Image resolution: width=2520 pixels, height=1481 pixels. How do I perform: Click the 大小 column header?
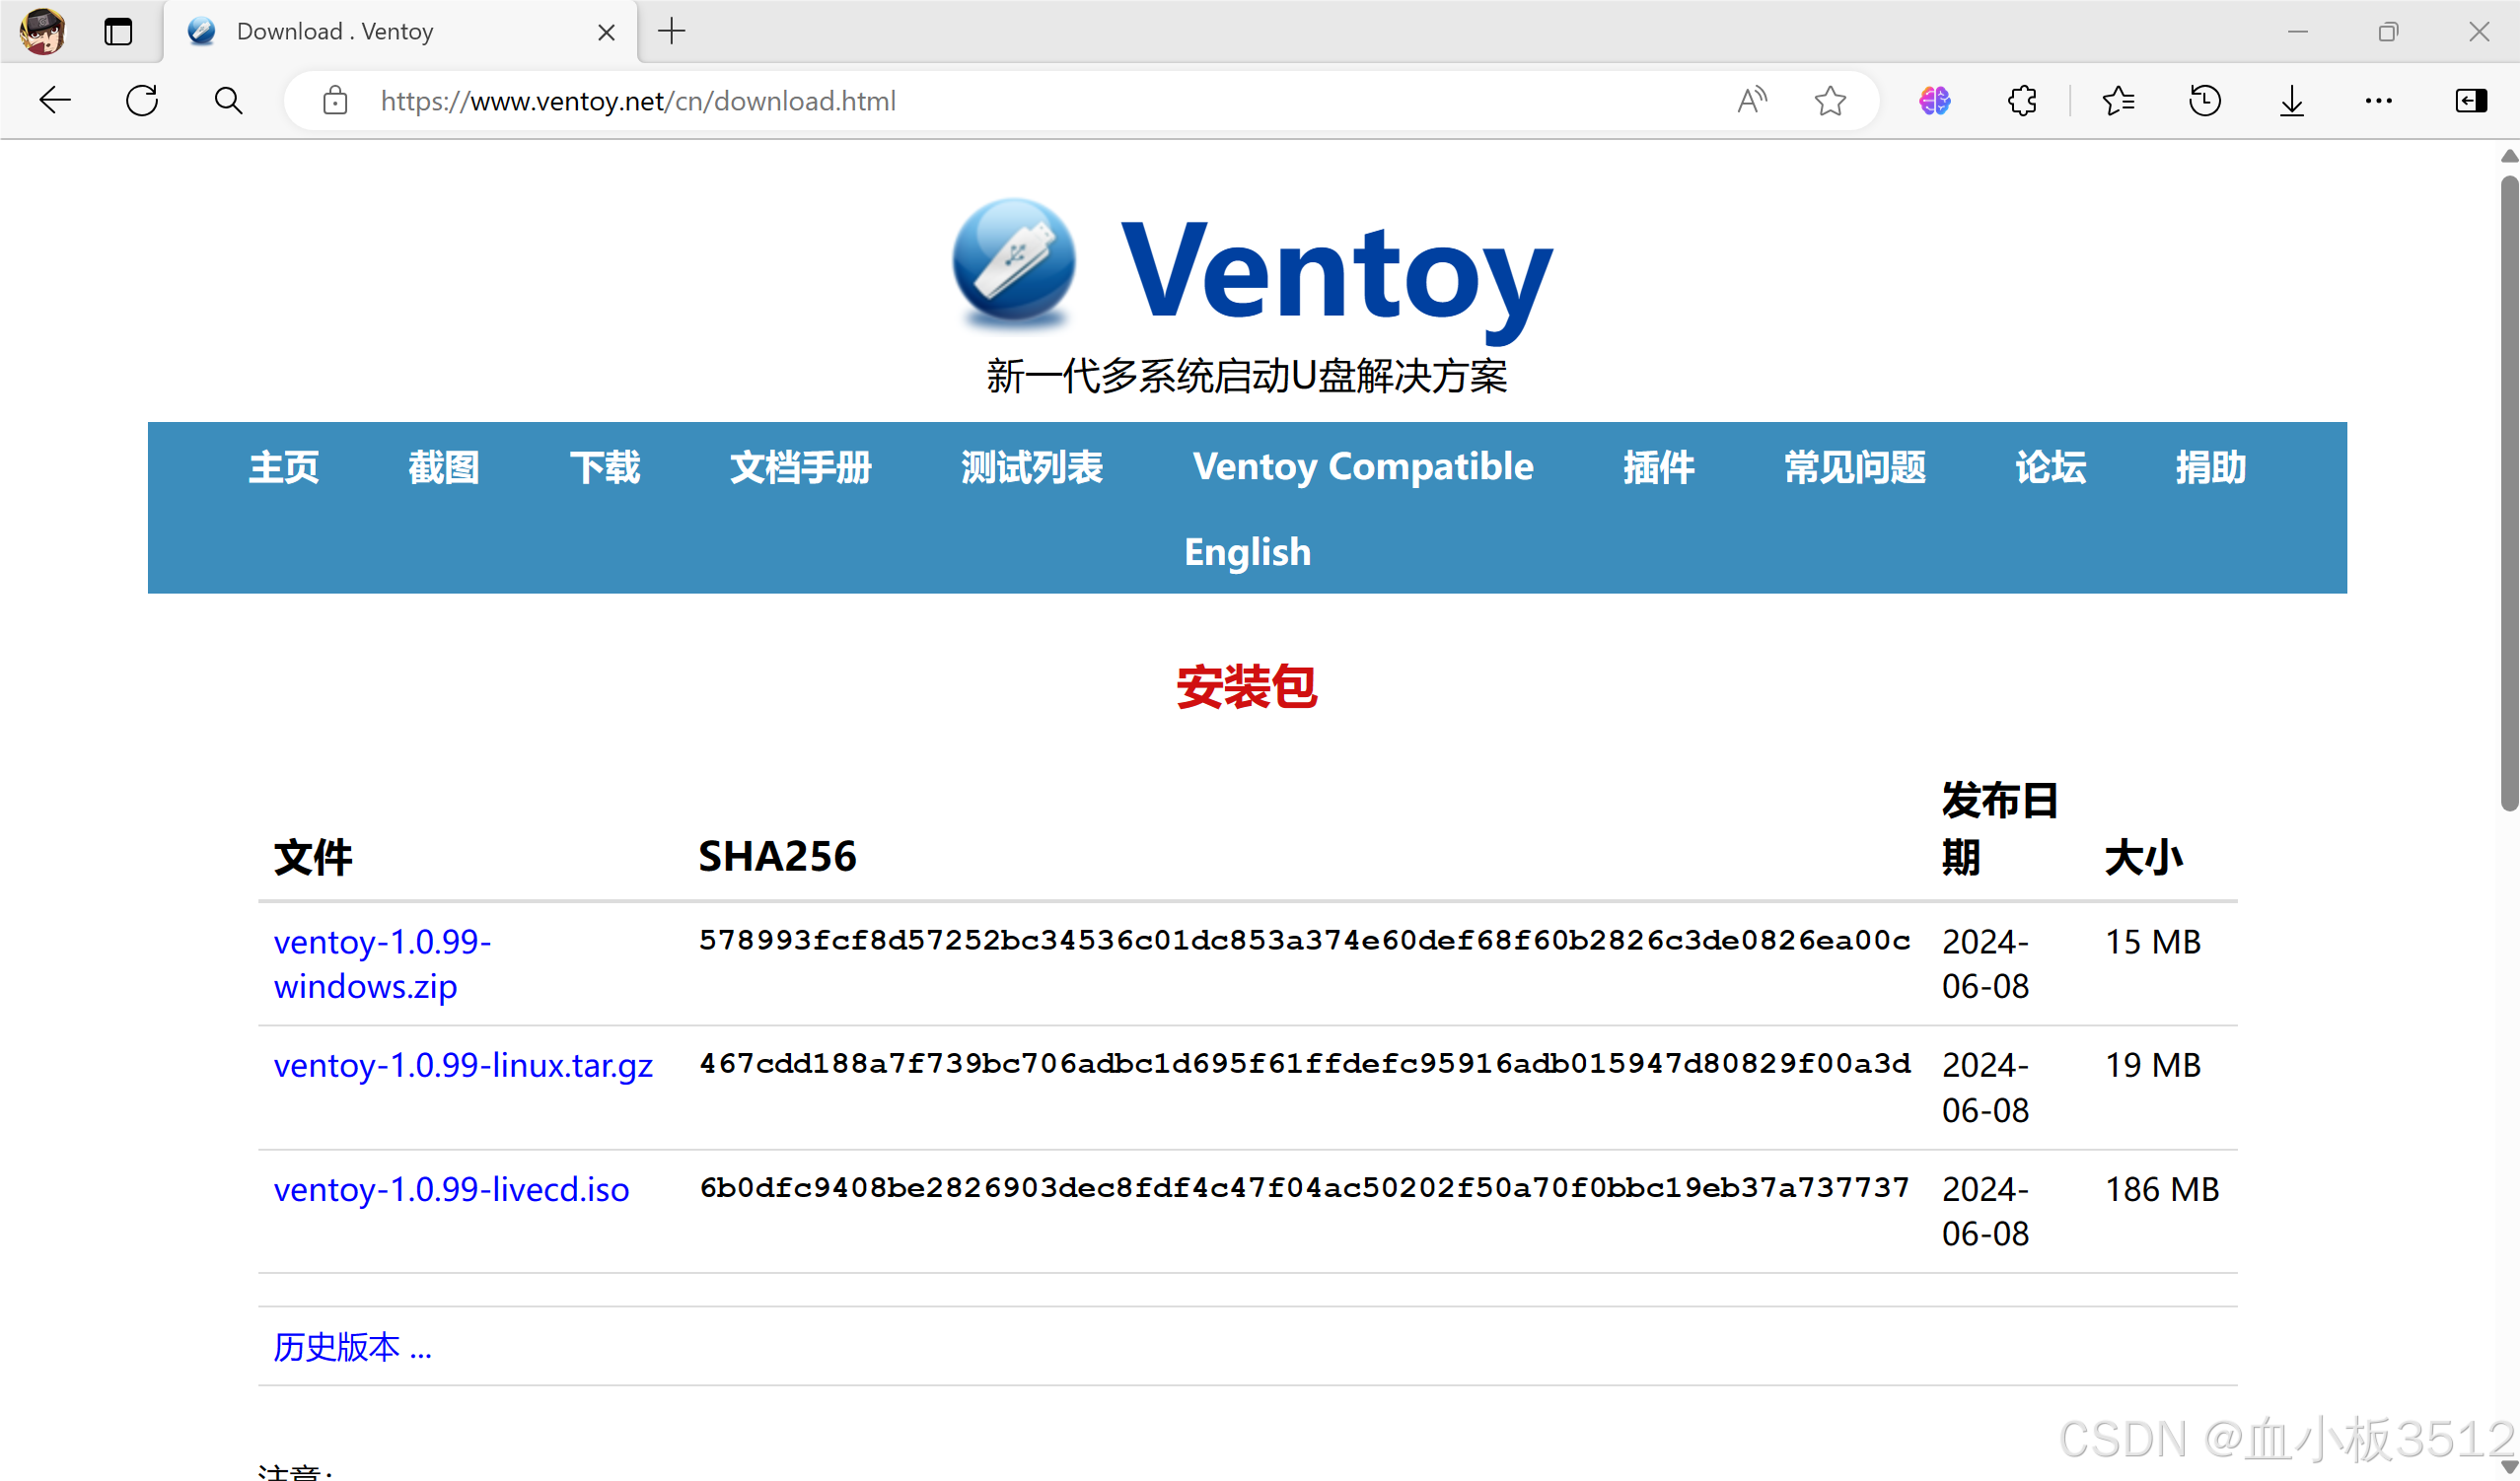click(x=2144, y=857)
